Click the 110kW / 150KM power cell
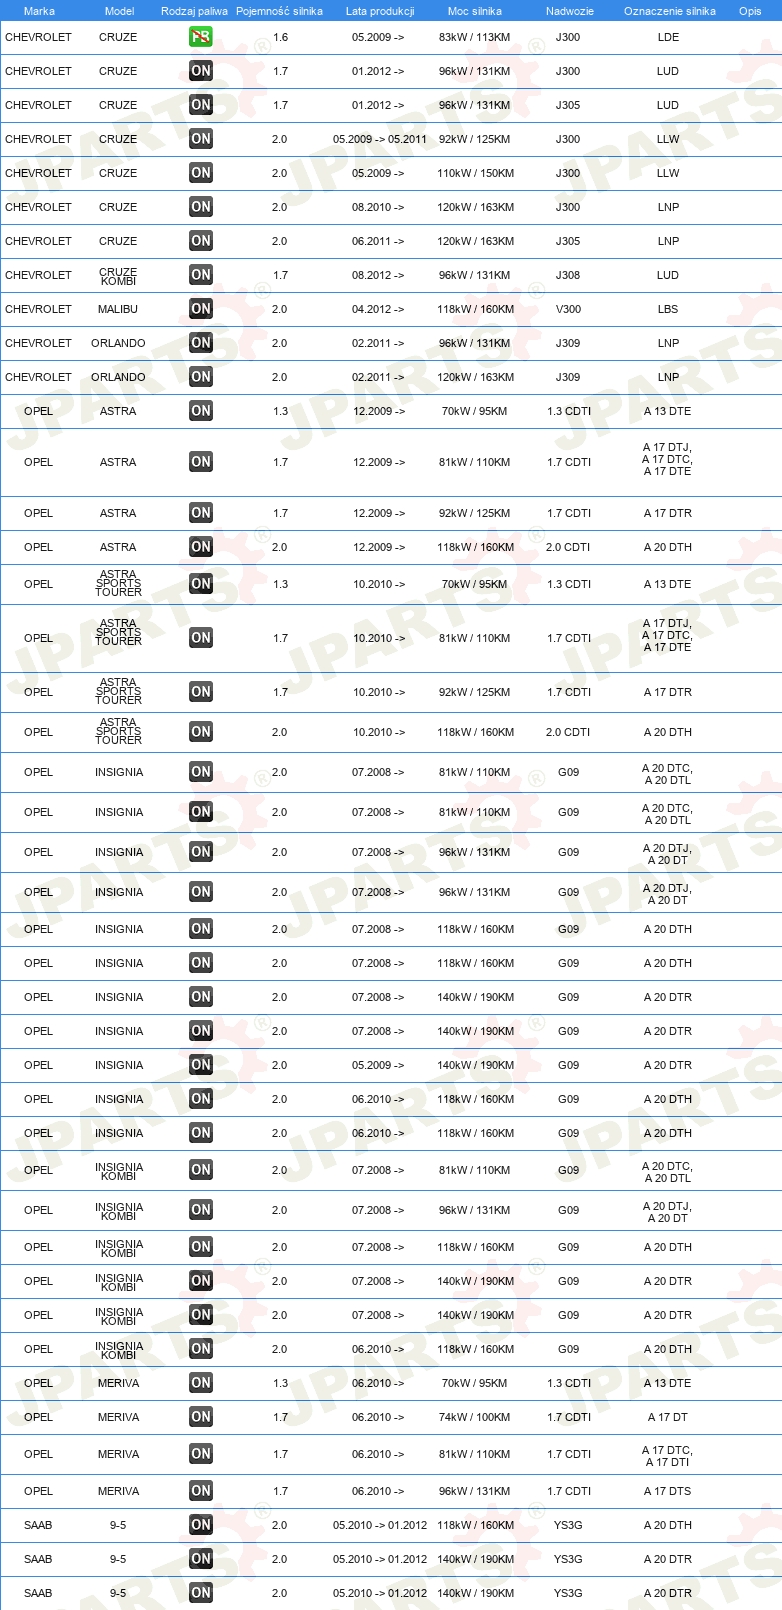The image size is (782, 1610). click(475, 173)
